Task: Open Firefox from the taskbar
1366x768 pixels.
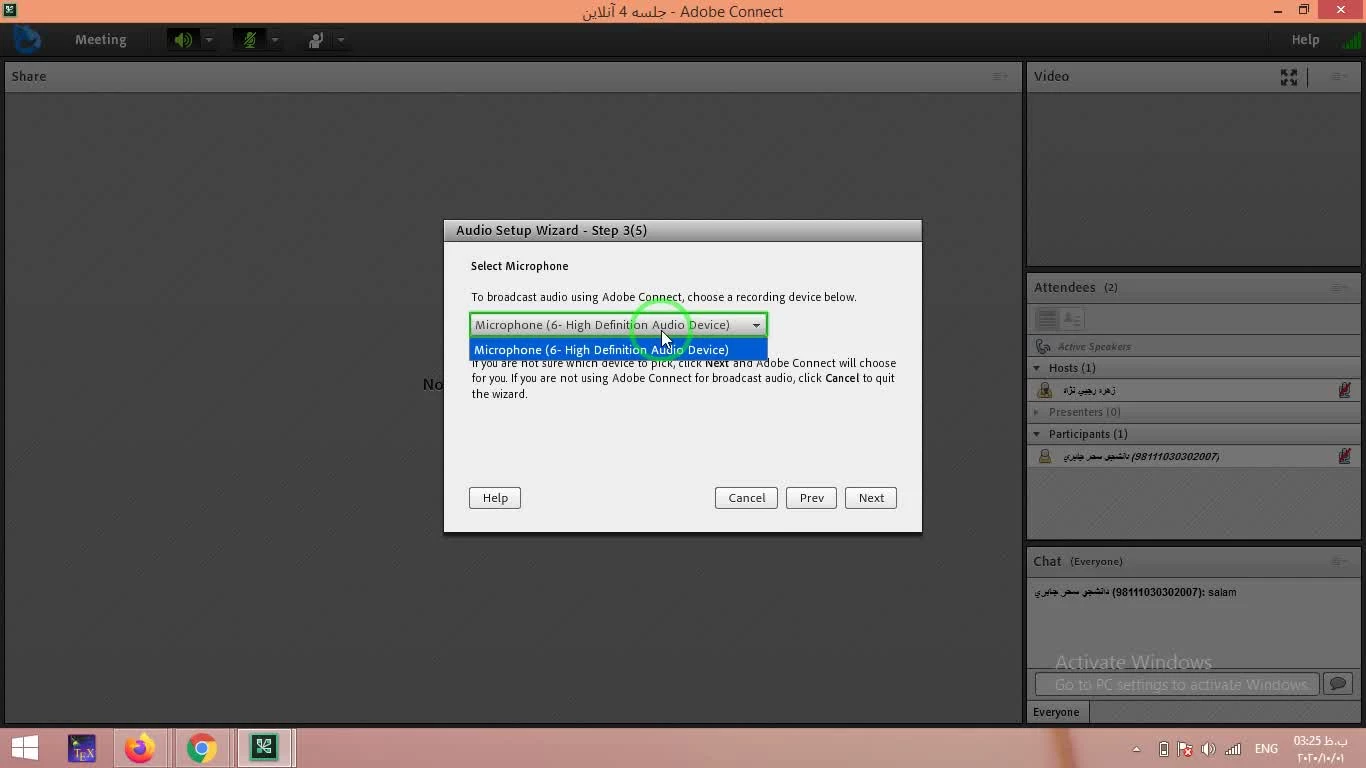Action: (140, 748)
